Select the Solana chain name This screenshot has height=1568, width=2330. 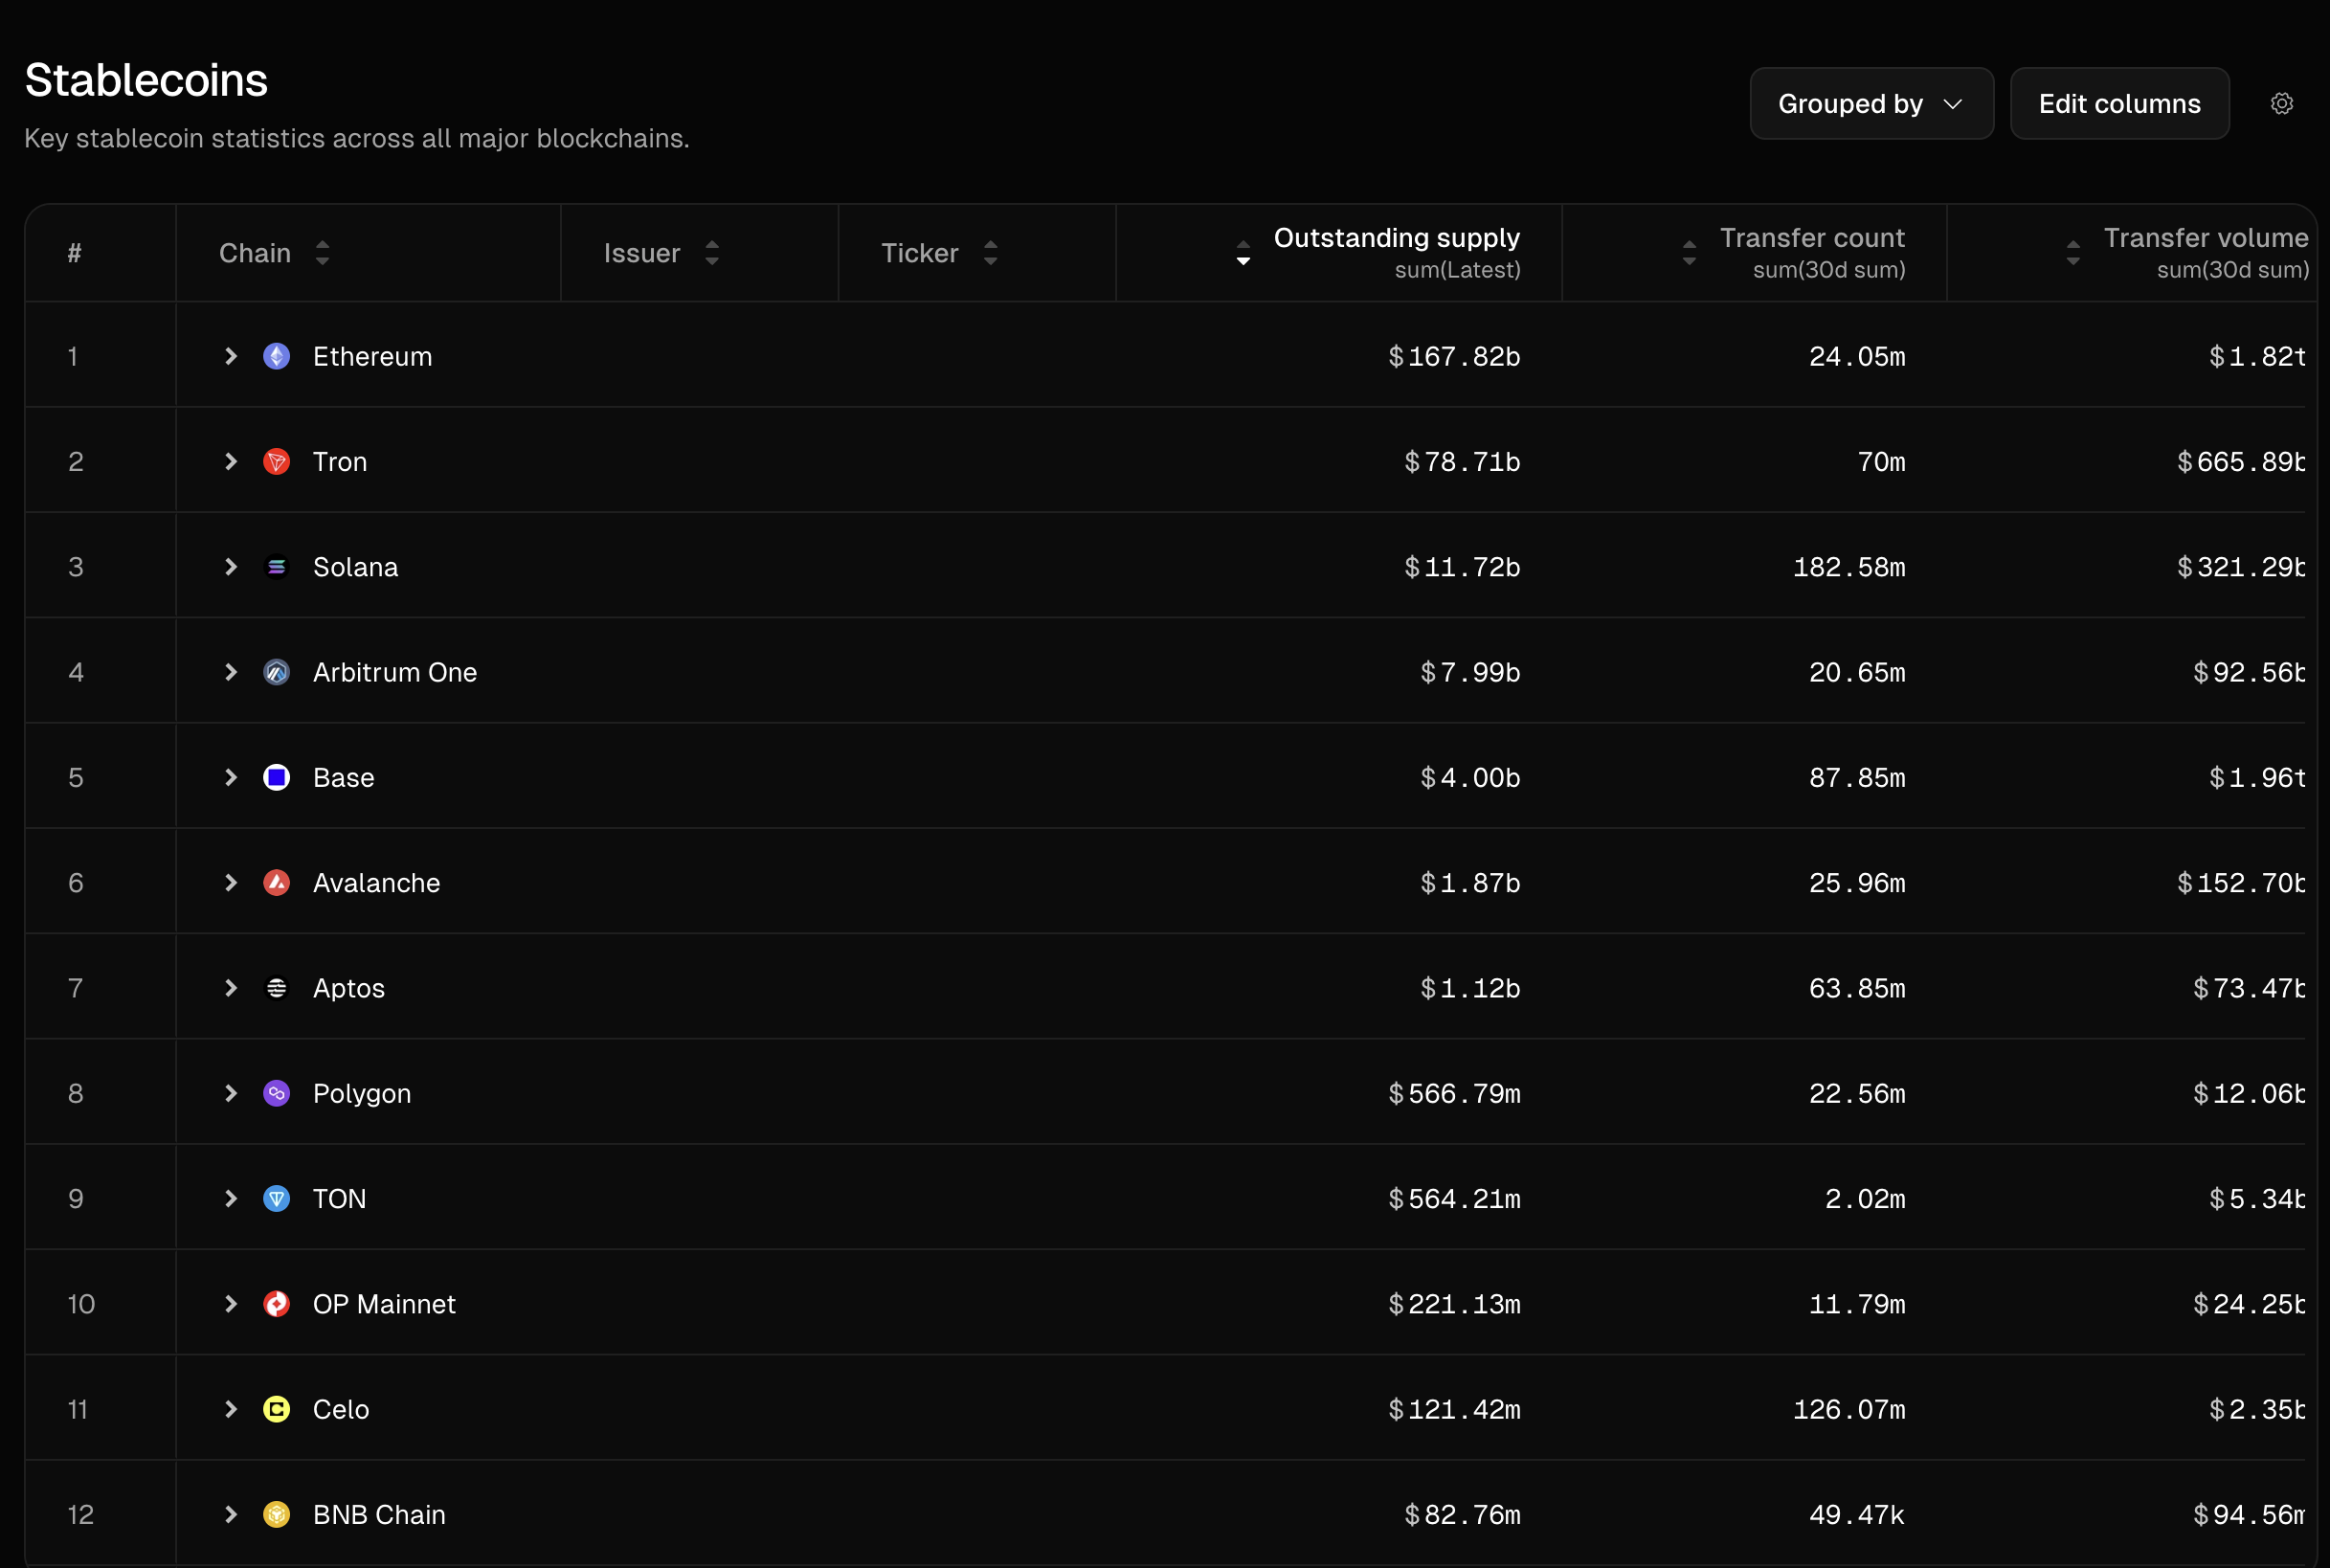coord(356,567)
